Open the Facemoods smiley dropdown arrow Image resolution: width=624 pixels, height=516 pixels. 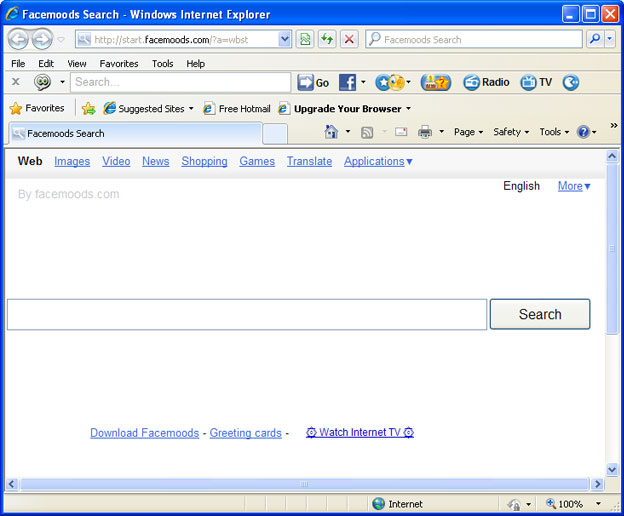tap(62, 82)
